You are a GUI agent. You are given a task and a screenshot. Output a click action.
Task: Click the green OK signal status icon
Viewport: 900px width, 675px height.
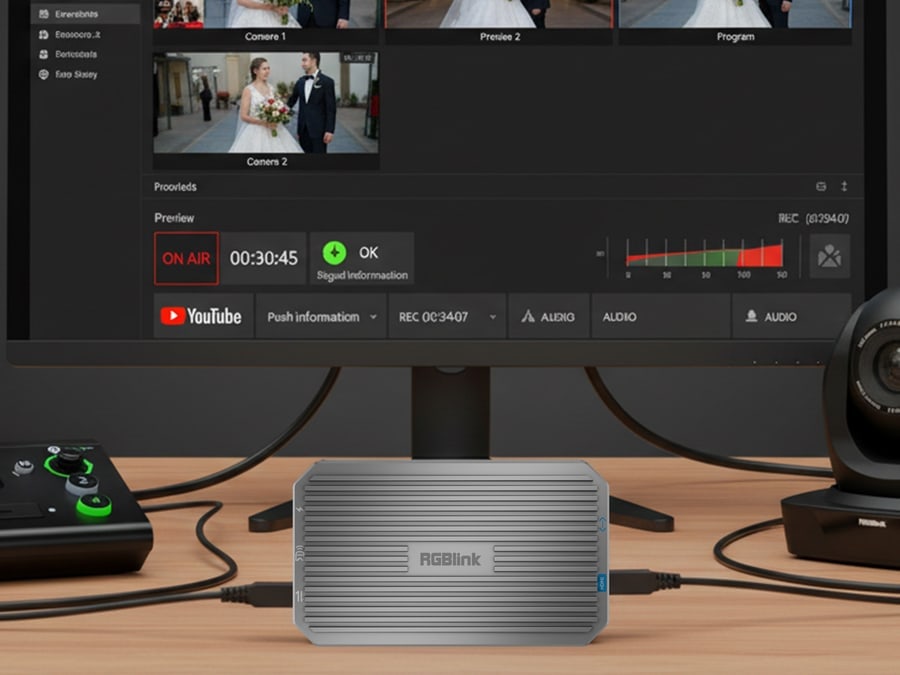coord(334,253)
